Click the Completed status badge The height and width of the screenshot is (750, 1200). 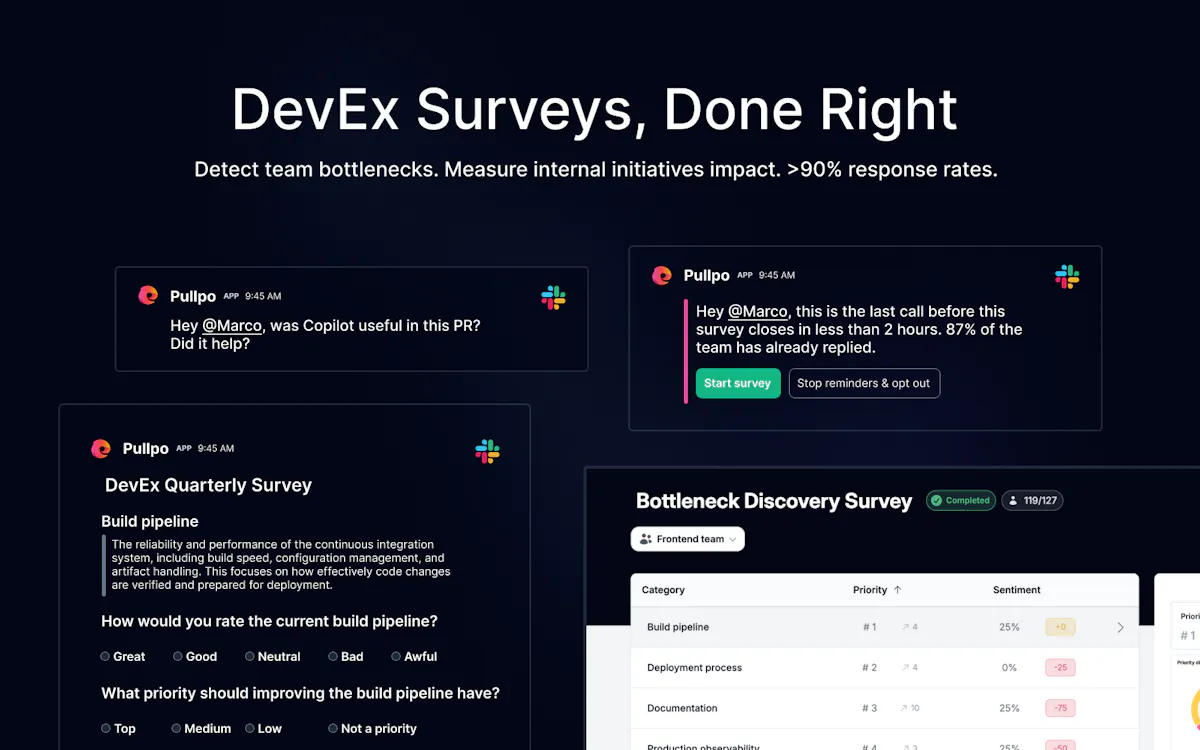961,500
